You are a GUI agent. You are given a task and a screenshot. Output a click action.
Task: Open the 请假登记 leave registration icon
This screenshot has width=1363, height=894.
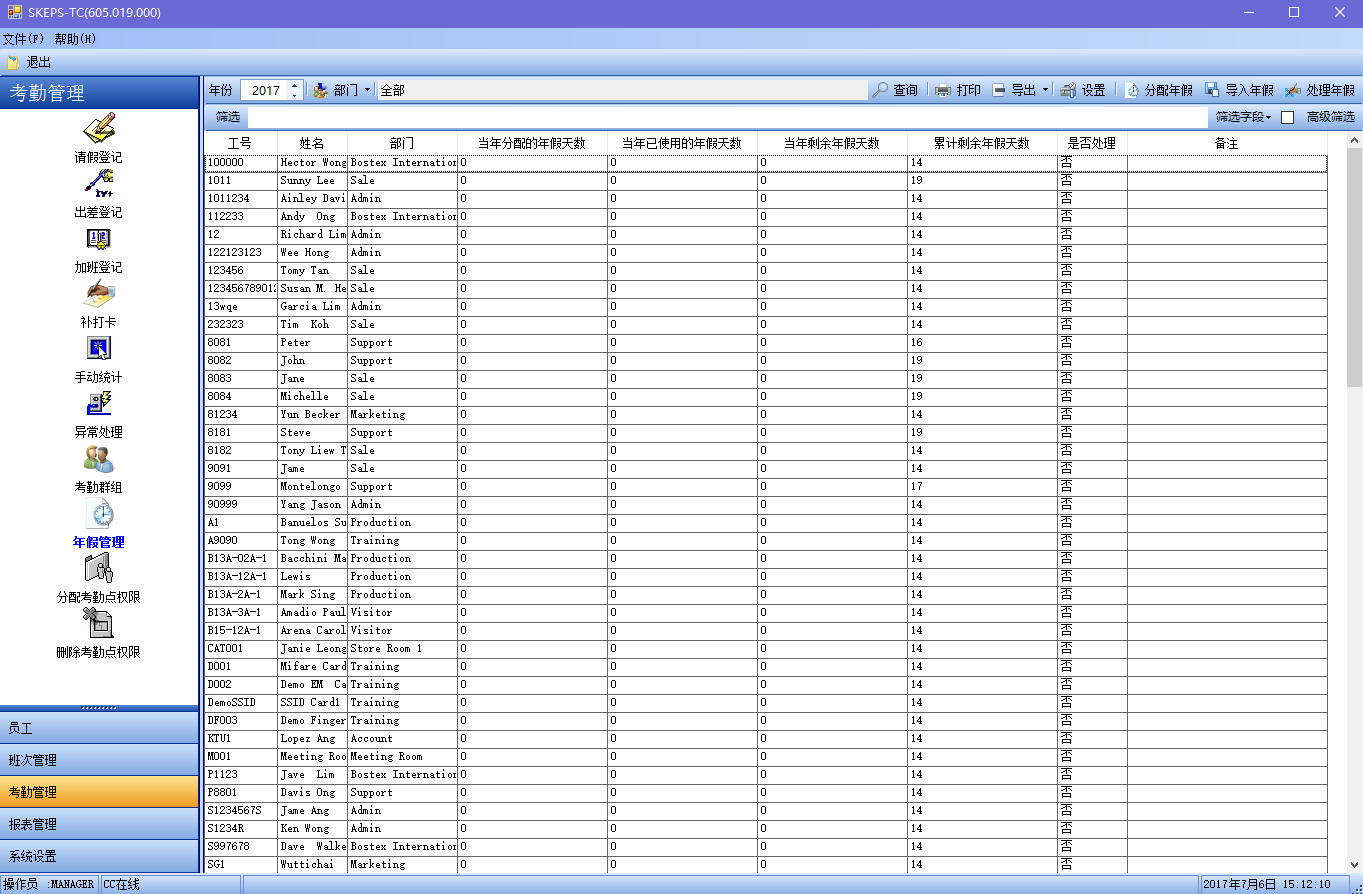[x=98, y=129]
